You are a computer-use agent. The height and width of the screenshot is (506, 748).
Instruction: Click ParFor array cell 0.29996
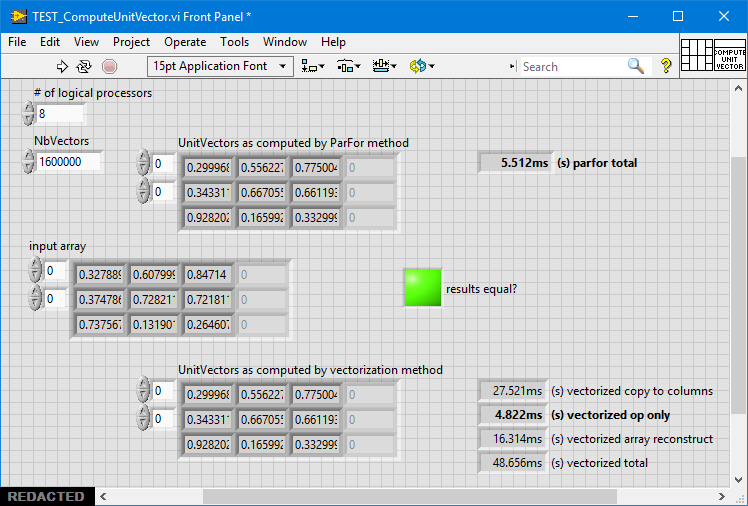point(208,168)
